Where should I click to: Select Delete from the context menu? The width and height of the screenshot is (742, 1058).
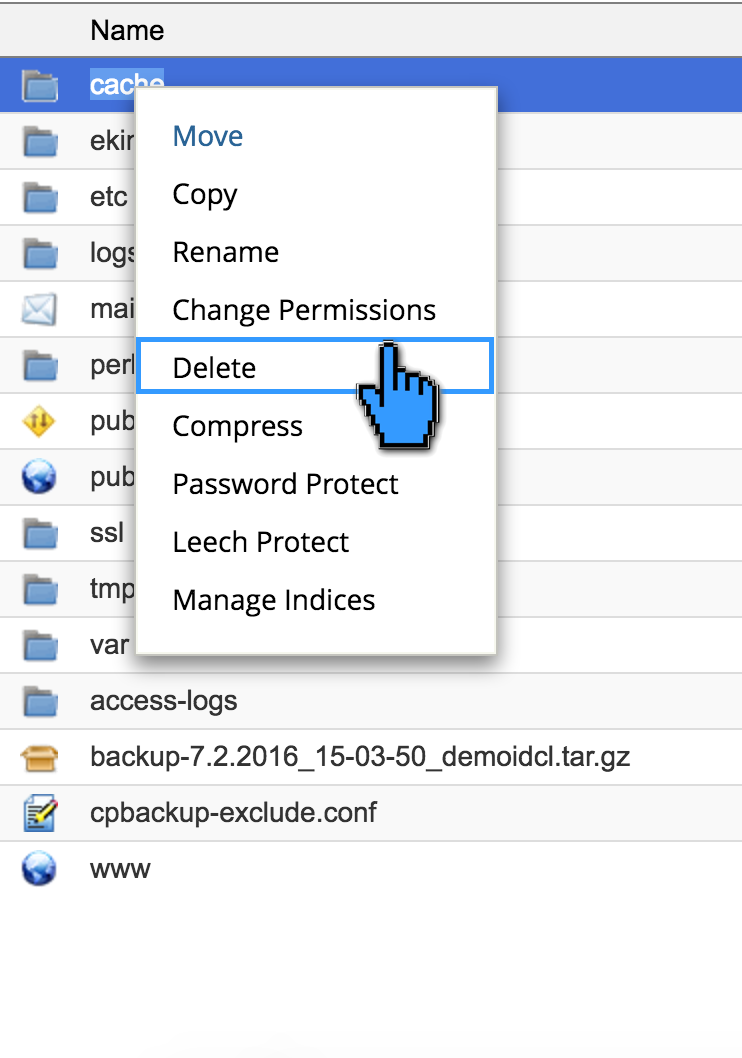214,367
